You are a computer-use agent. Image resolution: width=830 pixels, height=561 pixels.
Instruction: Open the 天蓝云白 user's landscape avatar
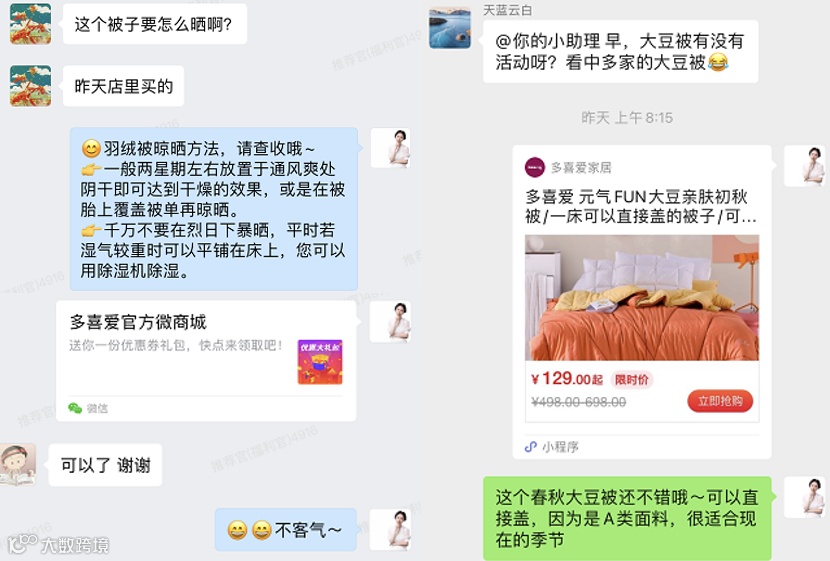449,28
